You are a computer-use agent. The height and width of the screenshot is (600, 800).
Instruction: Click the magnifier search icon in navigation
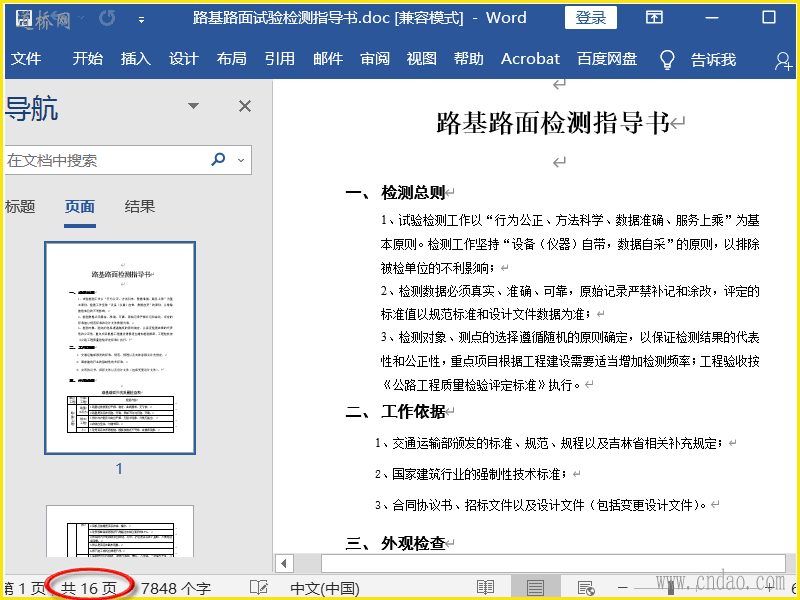[218, 159]
